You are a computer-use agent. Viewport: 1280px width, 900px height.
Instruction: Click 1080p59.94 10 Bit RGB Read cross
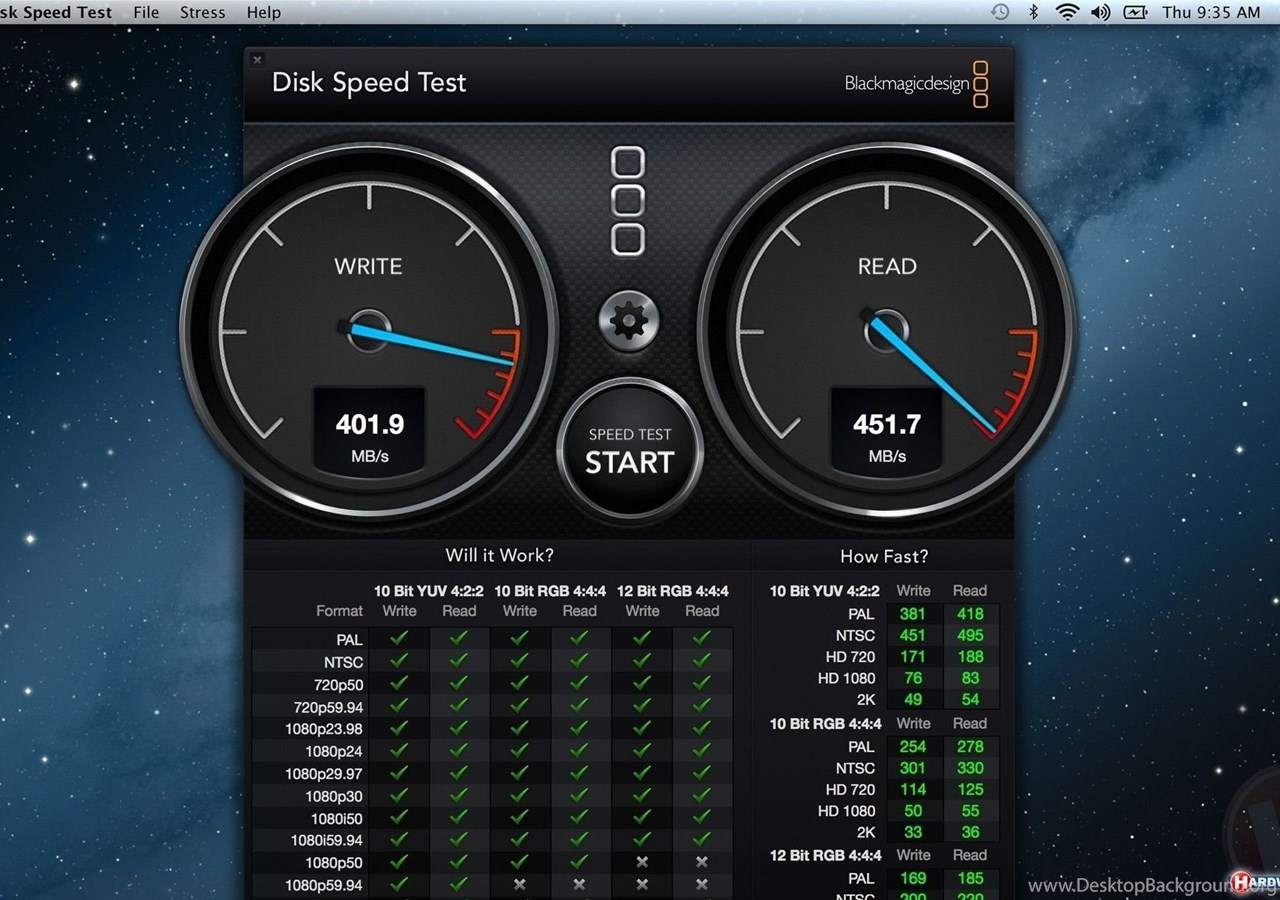click(x=579, y=885)
